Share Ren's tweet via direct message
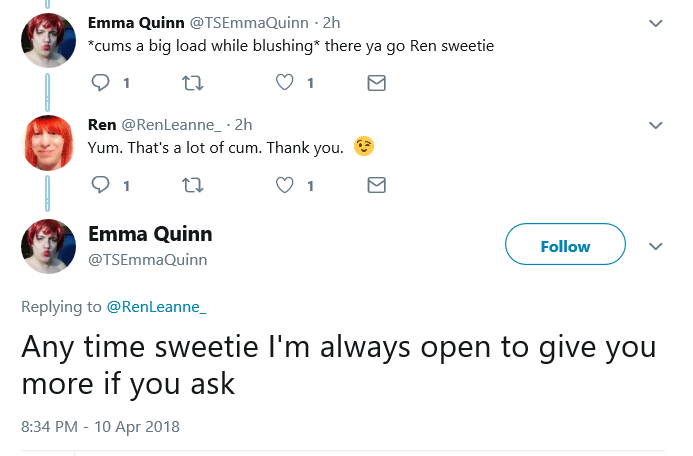Screen dimensions: 693x456 click(376, 185)
